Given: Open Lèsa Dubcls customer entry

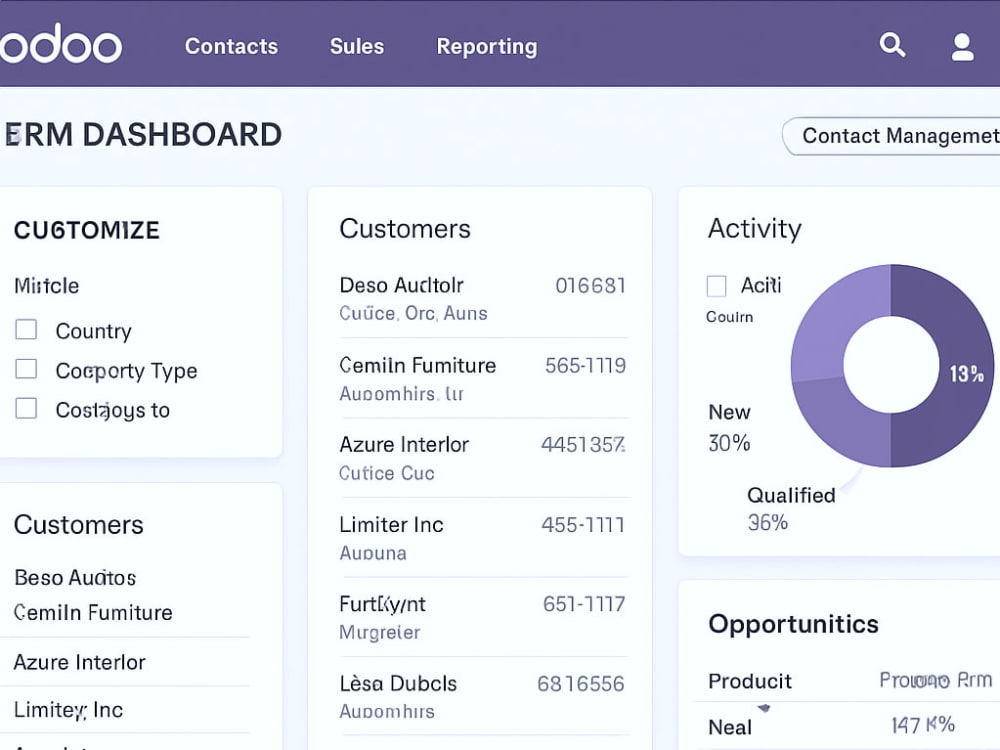Looking at the screenshot, I should click(483, 696).
